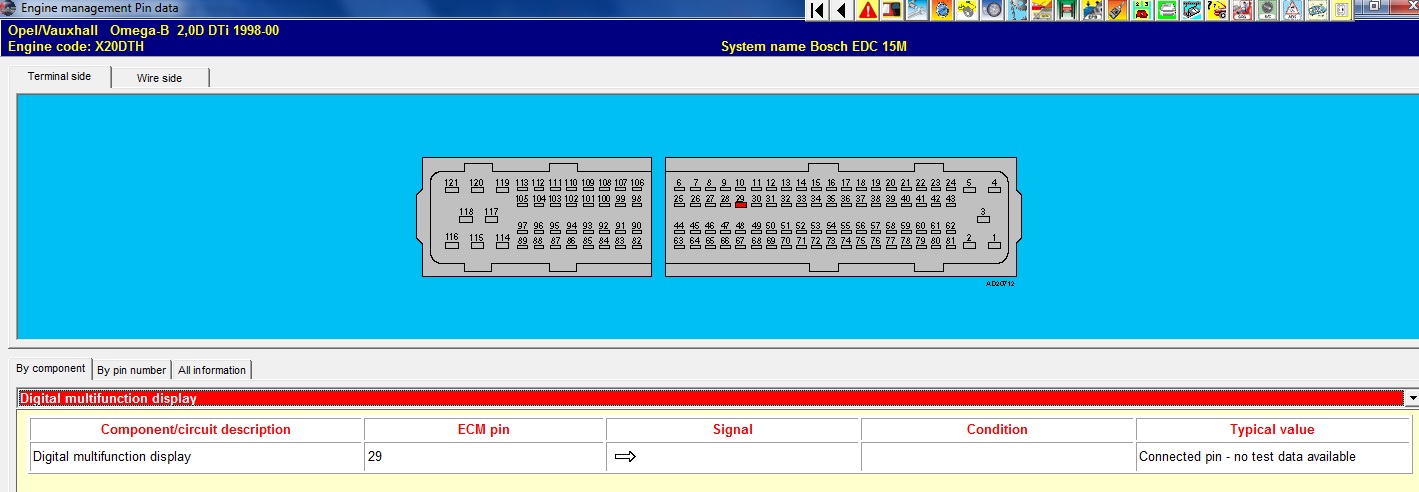The height and width of the screenshot is (492, 1419).
Task: Select the Digital multifunction display combo box
Action: (710, 398)
